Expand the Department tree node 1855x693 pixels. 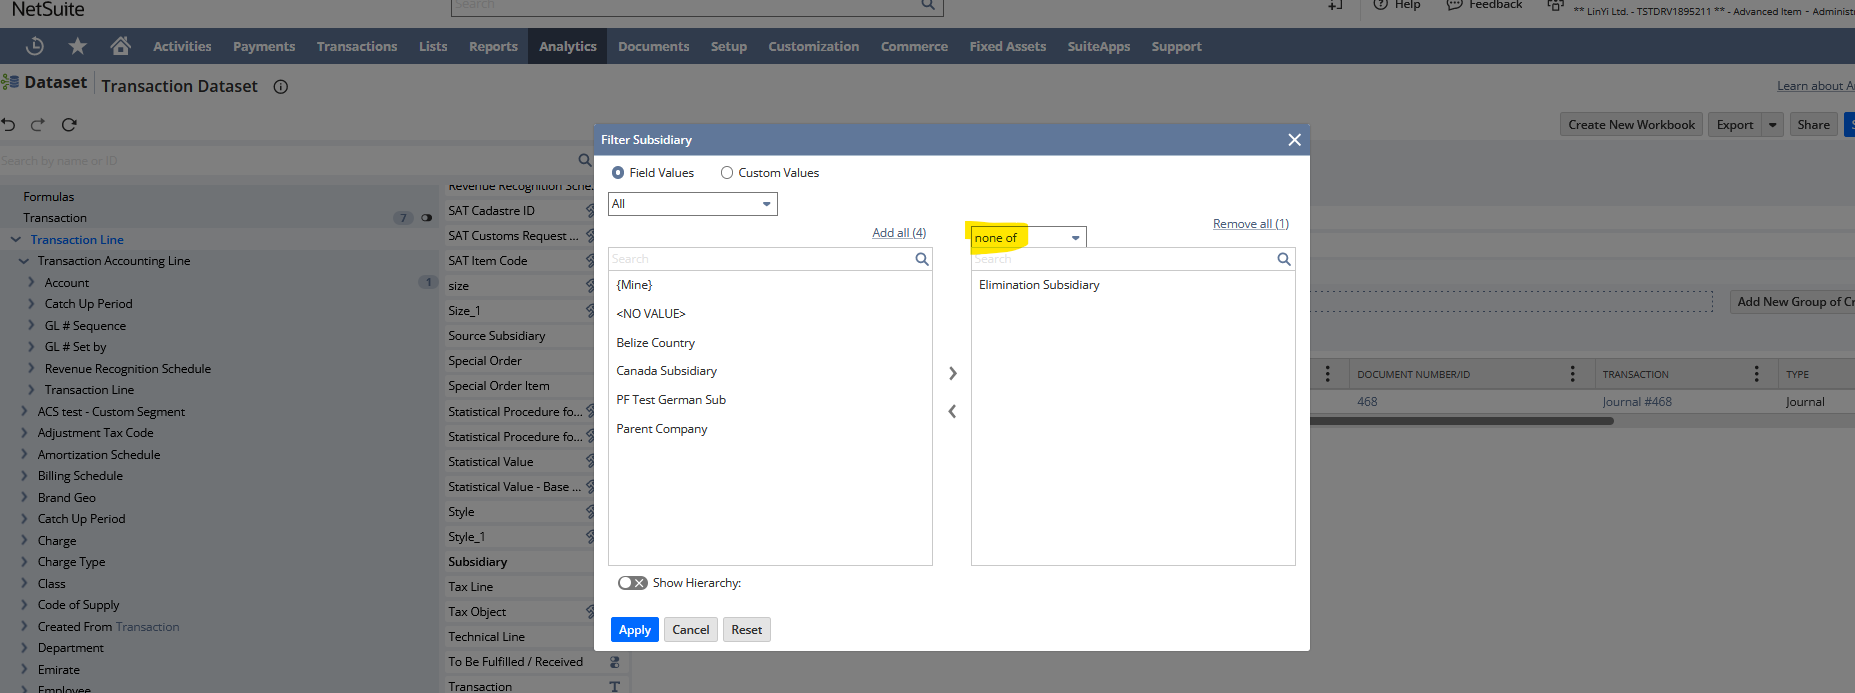click(x=24, y=648)
